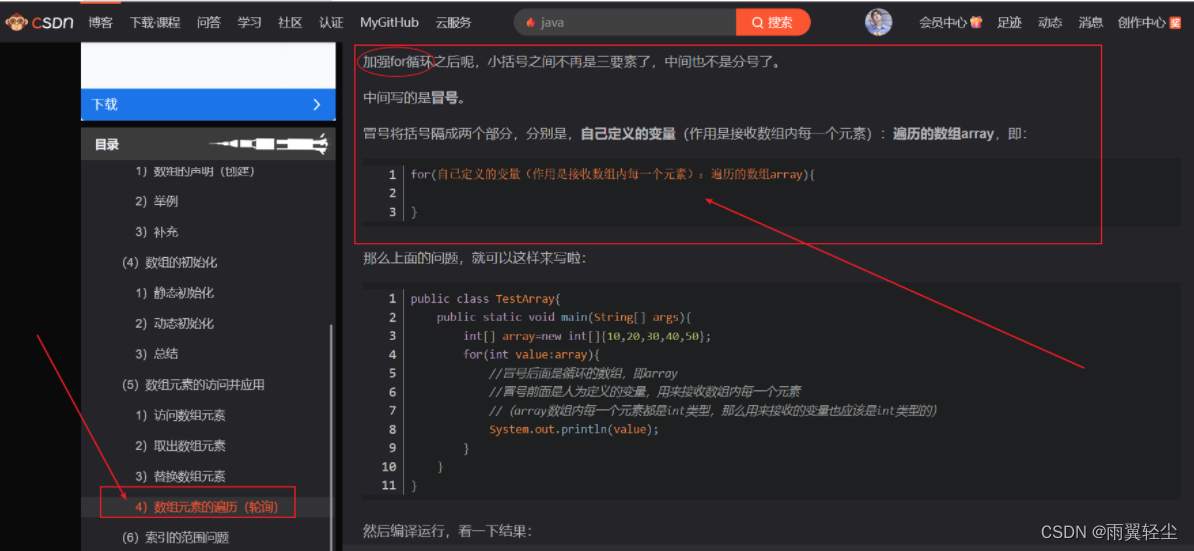Focus the java search input field
The width and height of the screenshot is (1194, 551).
pos(625,22)
